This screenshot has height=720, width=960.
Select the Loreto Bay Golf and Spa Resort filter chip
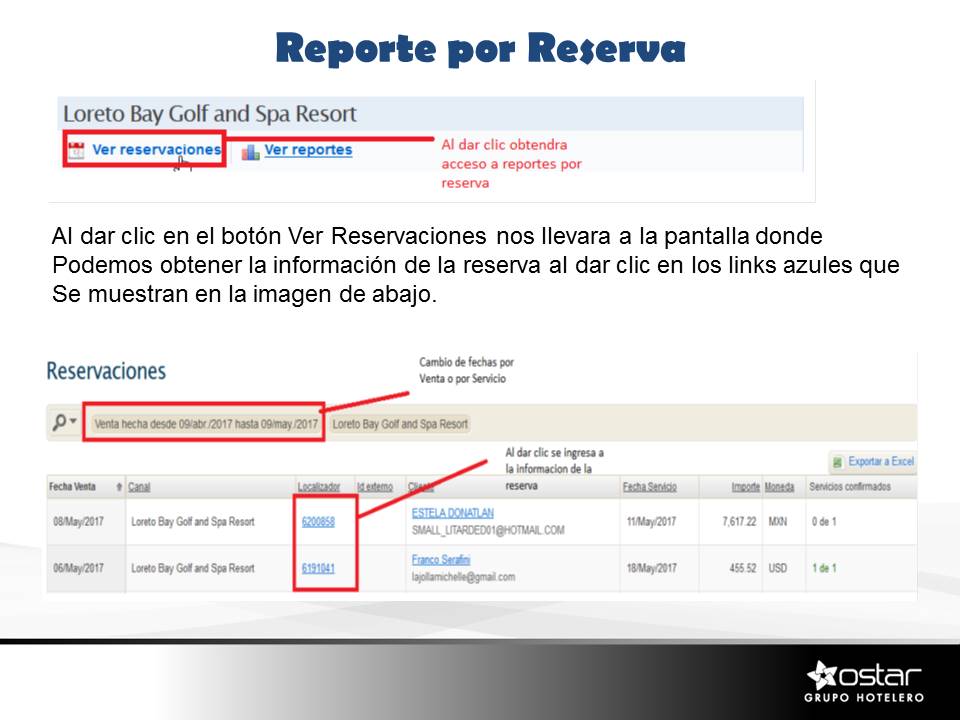point(400,424)
